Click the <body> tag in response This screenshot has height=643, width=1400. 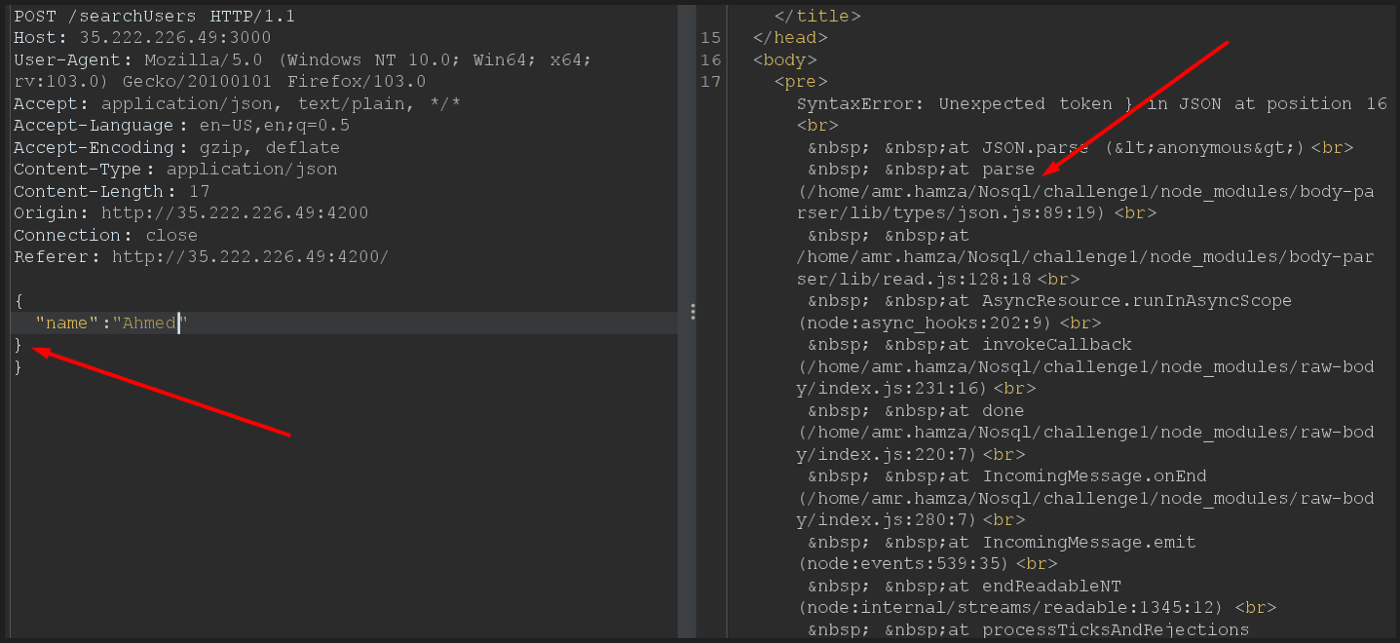784,60
